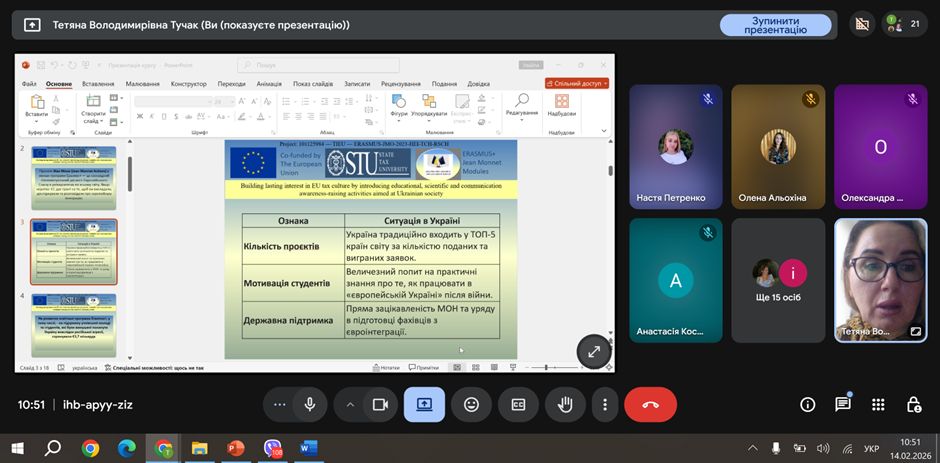Image resolution: width=940 pixels, height=463 pixels.
Task: Toggle the microphone on or off
Action: [310, 404]
